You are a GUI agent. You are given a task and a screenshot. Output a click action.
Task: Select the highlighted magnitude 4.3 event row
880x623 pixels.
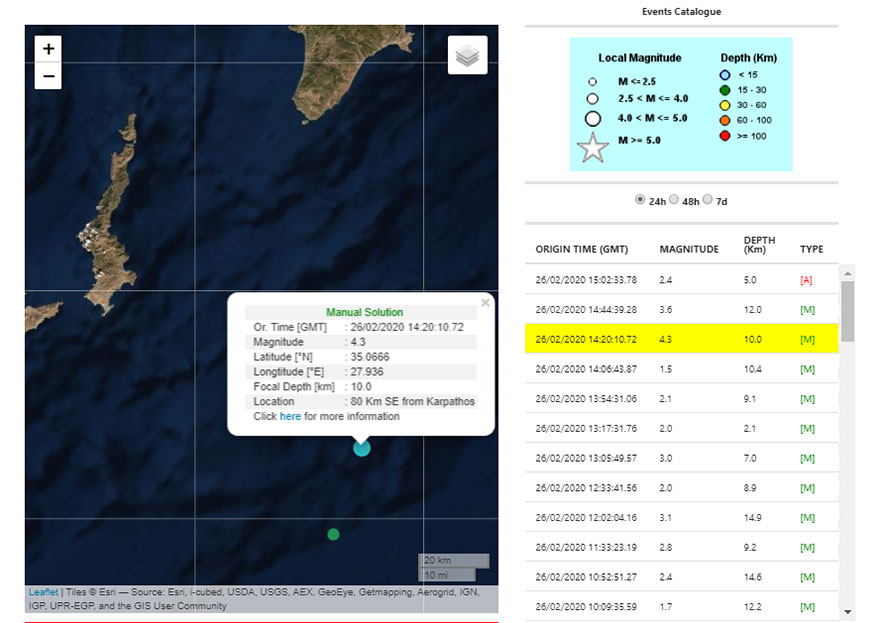(682, 340)
